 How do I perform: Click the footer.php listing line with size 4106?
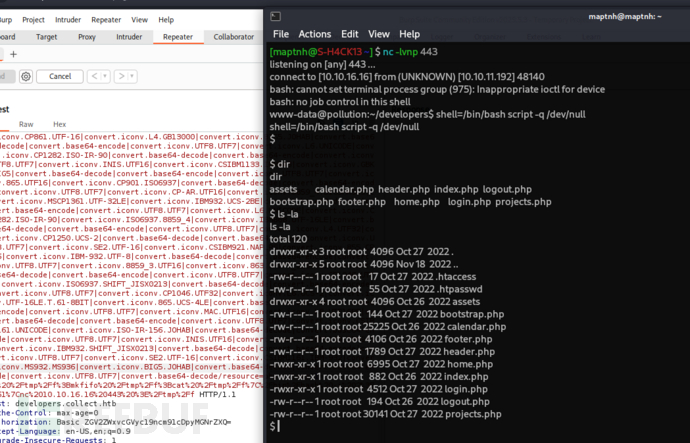[x=381, y=339]
